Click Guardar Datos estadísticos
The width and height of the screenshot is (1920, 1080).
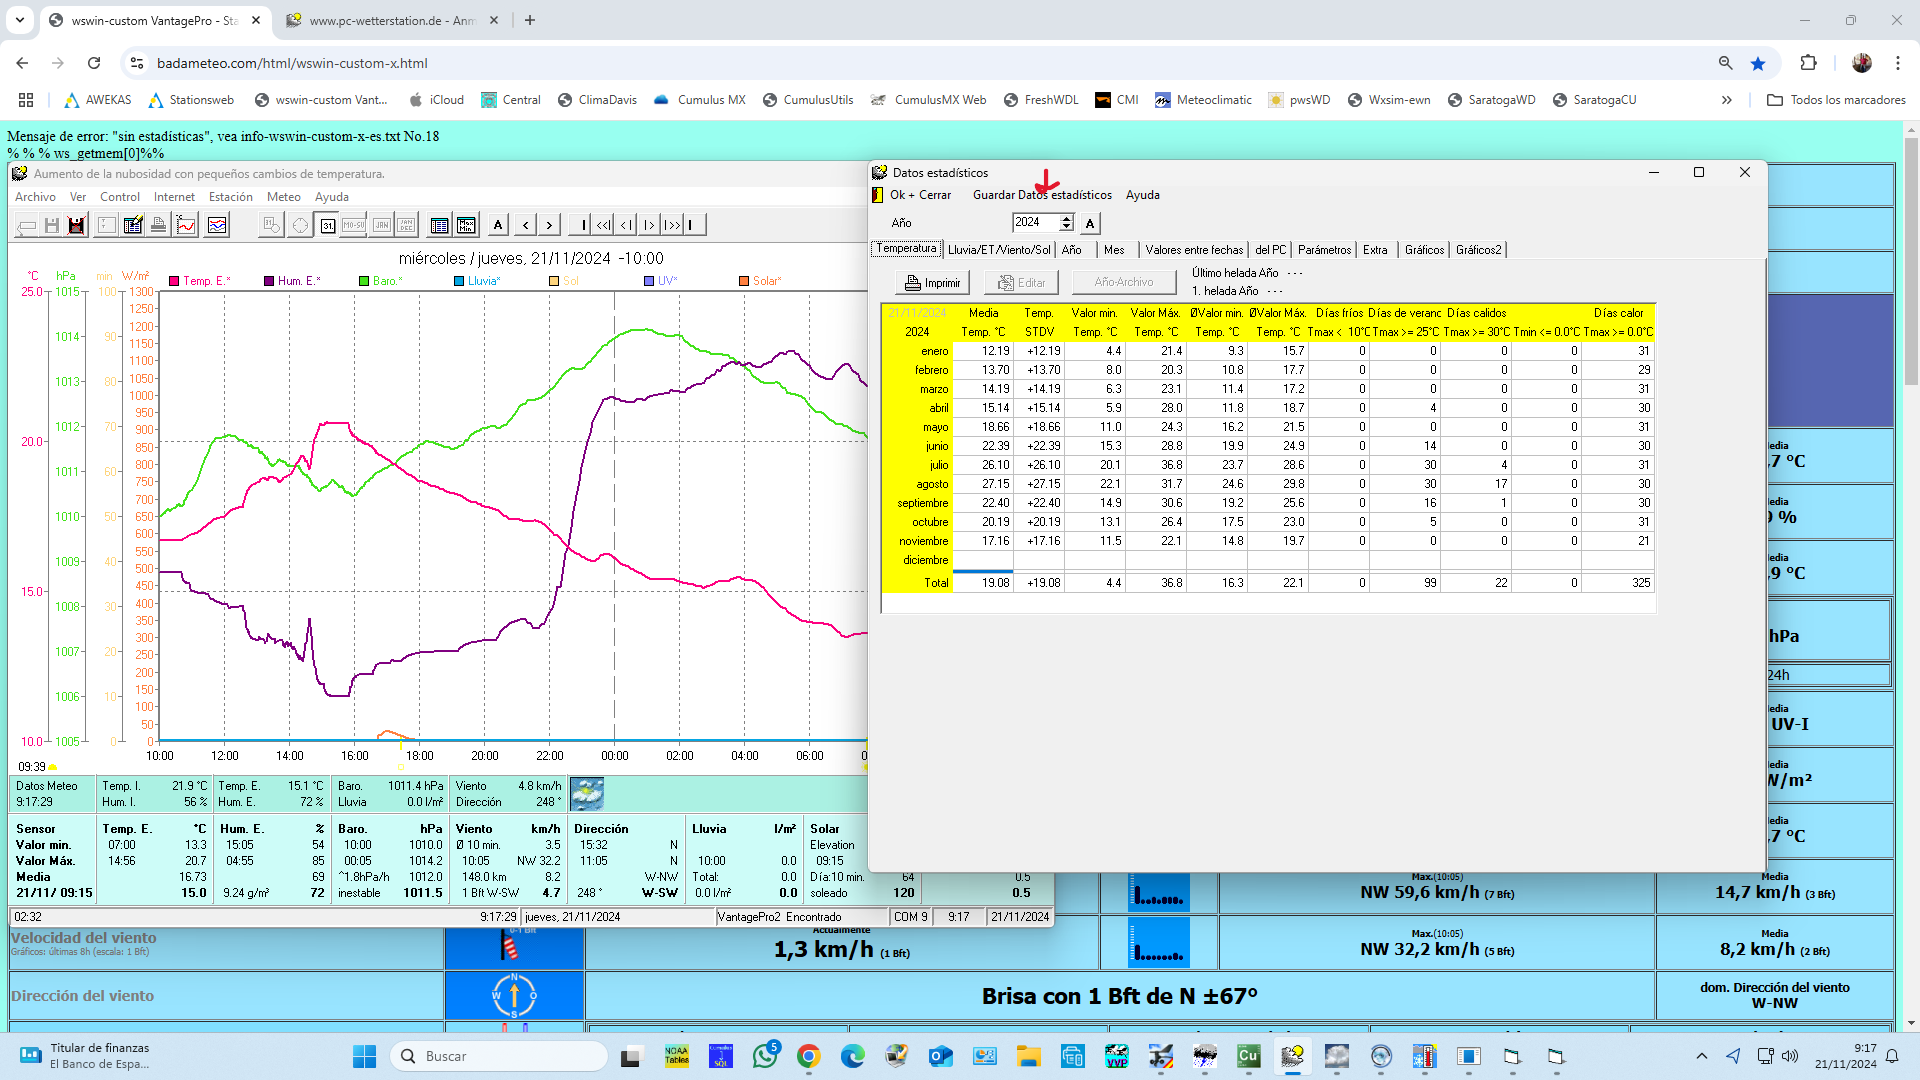pyautogui.click(x=1041, y=195)
